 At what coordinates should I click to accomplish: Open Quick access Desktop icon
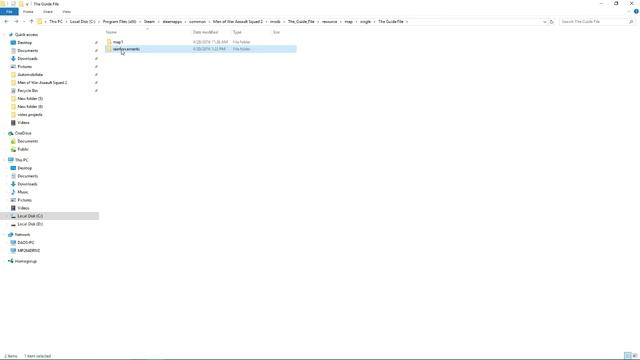coord(13,42)
